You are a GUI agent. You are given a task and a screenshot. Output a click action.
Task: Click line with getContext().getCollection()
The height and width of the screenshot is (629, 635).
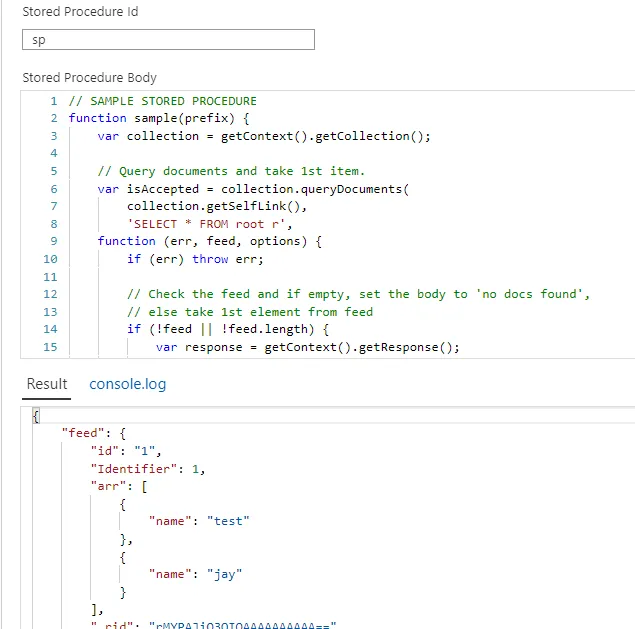(264, 136)
